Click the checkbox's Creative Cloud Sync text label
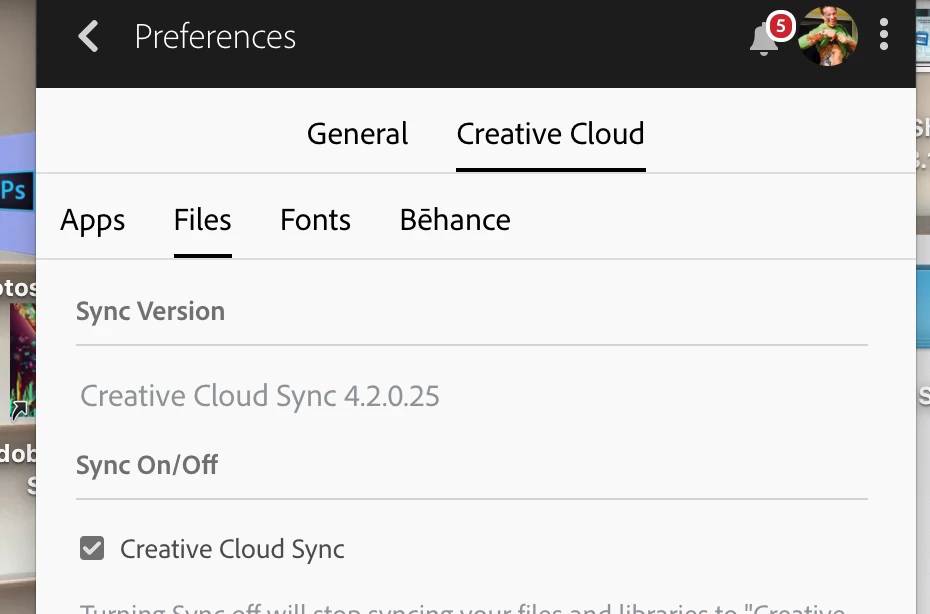Image resolution: width=930 pixels, height=614 pixels. pyautogui.click(x=232, y=549)
